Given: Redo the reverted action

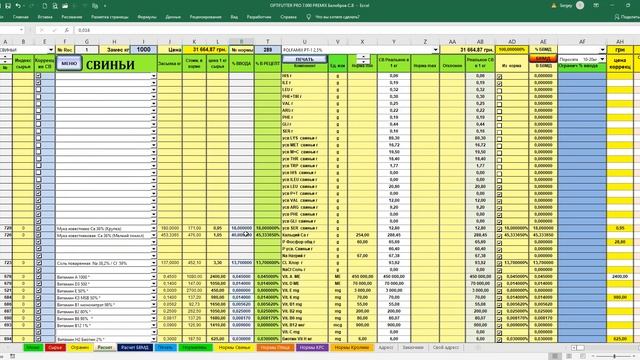Looking at the screenshot, I should pyautogui.click(x=32, y=6).
